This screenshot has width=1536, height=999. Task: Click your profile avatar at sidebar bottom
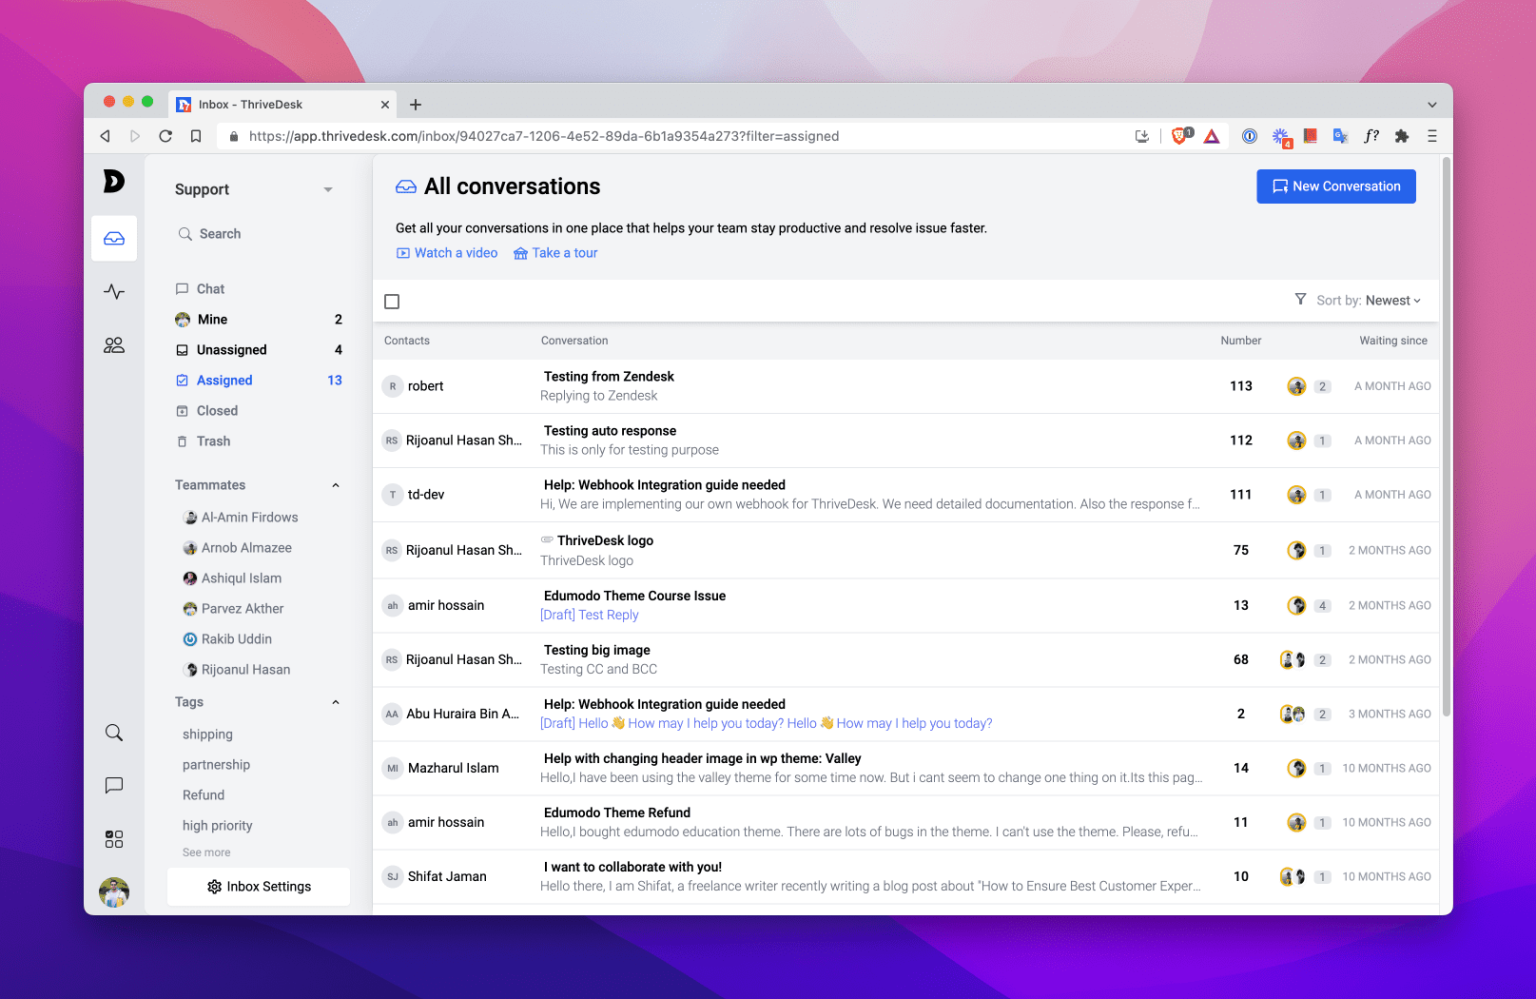point(114,893)
